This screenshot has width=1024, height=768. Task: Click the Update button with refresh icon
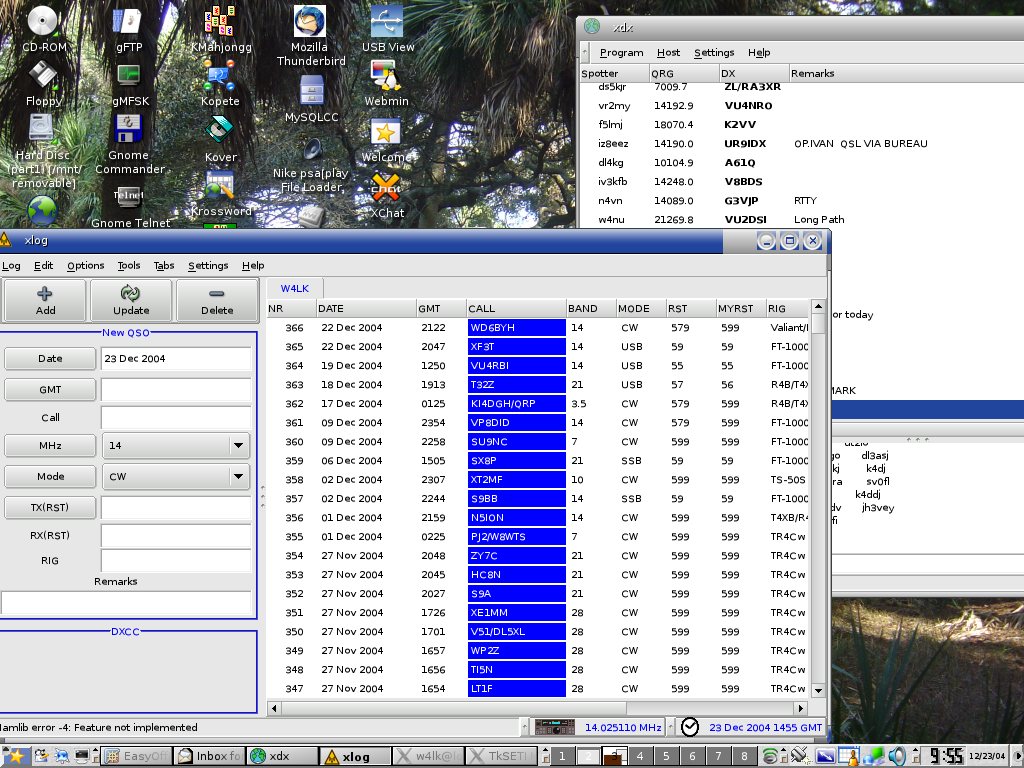tap(131, 300)
